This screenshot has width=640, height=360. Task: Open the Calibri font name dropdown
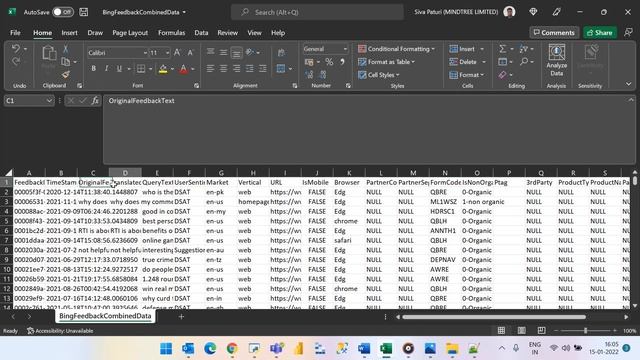tap(145, 53)
